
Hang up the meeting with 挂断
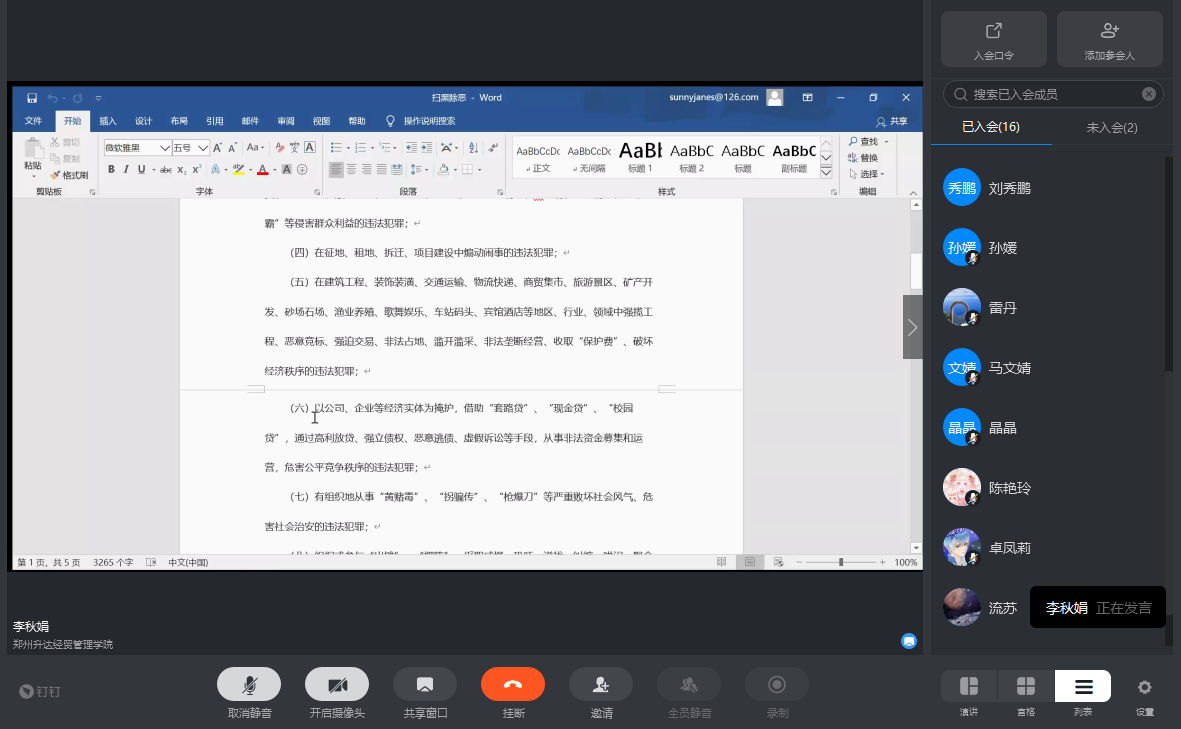[513, 685]
